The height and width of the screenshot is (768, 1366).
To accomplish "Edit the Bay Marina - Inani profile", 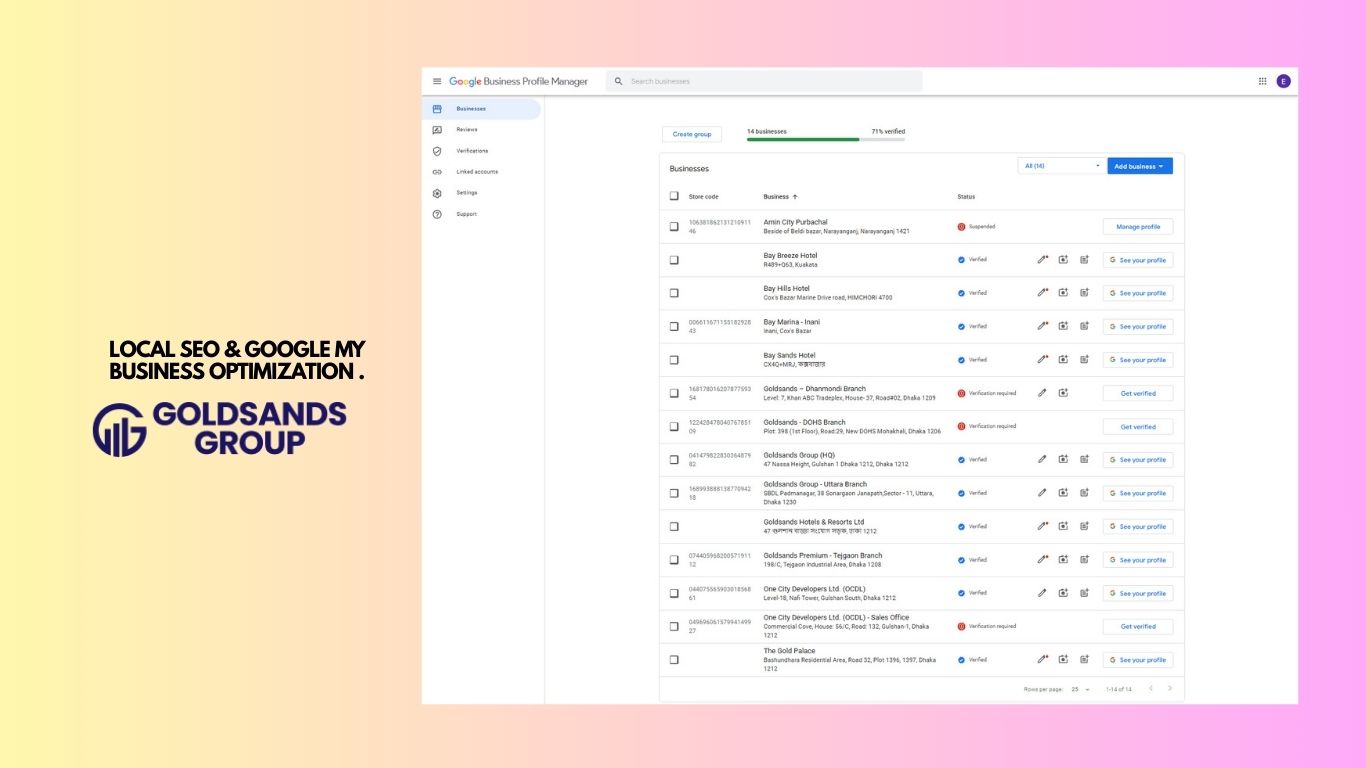I will tap(1042, 326).
